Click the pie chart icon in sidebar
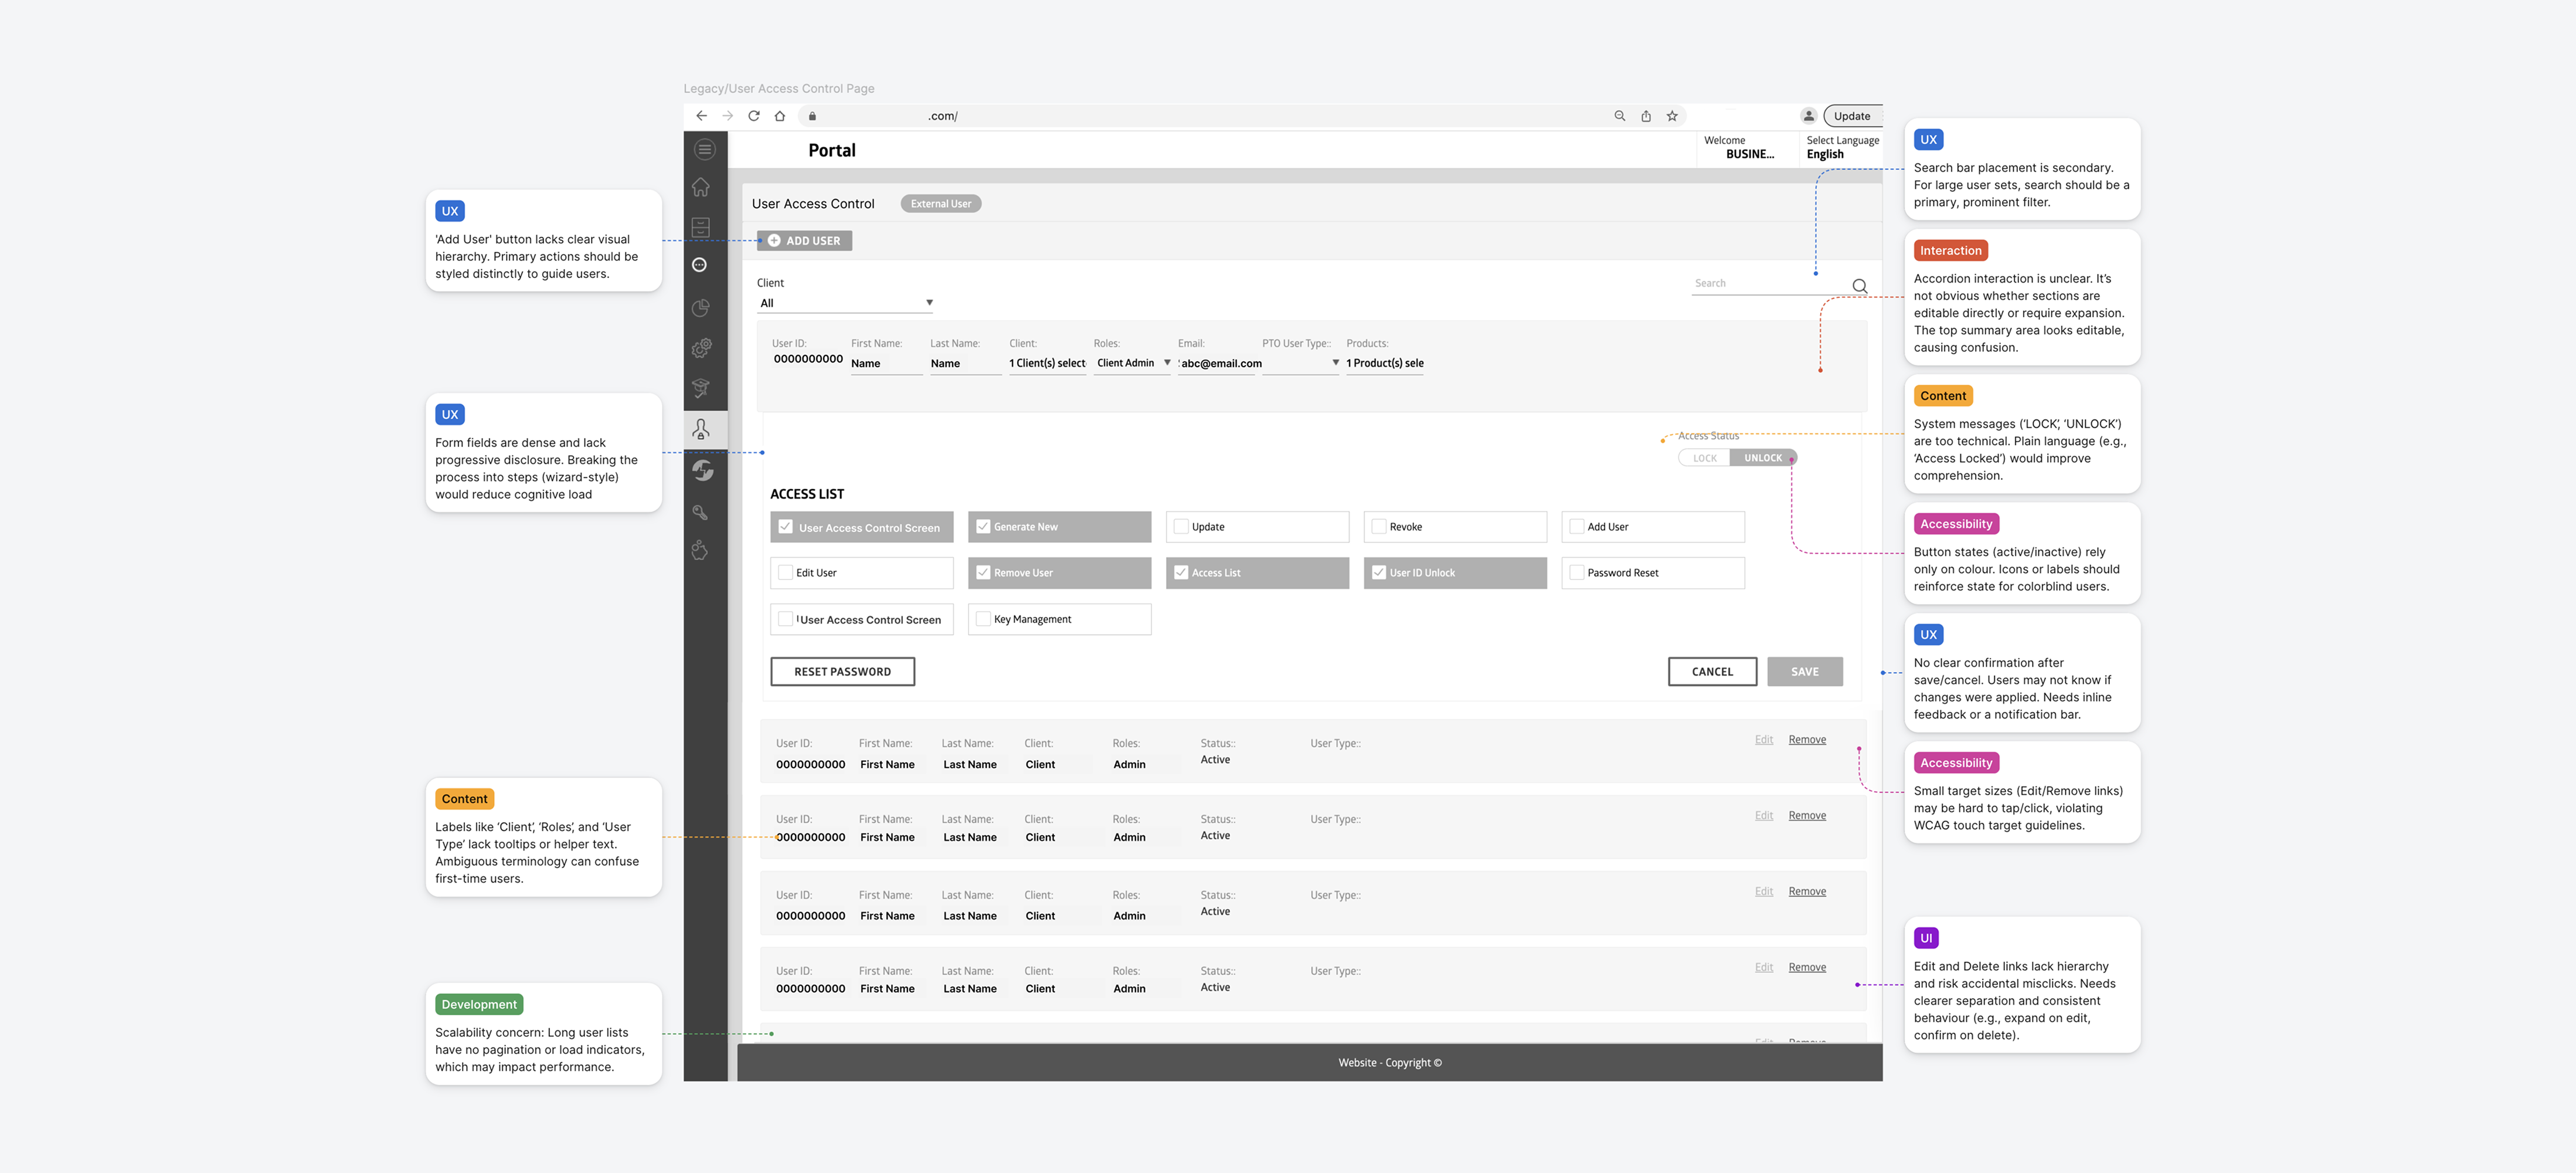2576x1173 pixels. (702, 307)
